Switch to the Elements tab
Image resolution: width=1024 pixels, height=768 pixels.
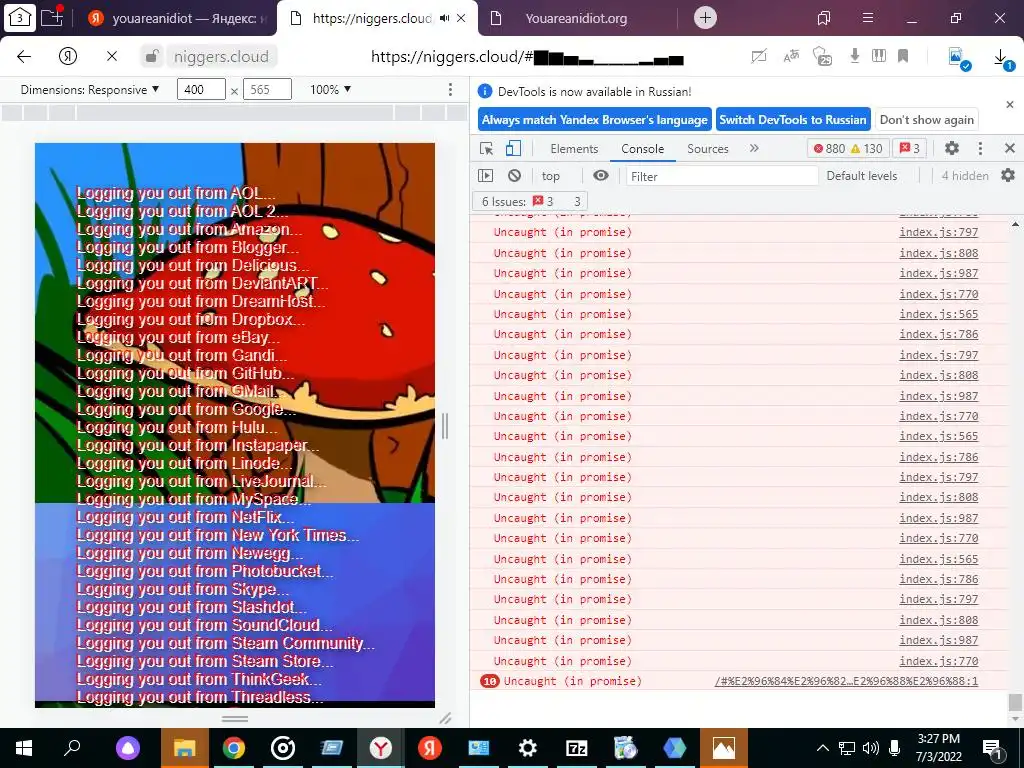pyautogui.click(x=574, y=149)
